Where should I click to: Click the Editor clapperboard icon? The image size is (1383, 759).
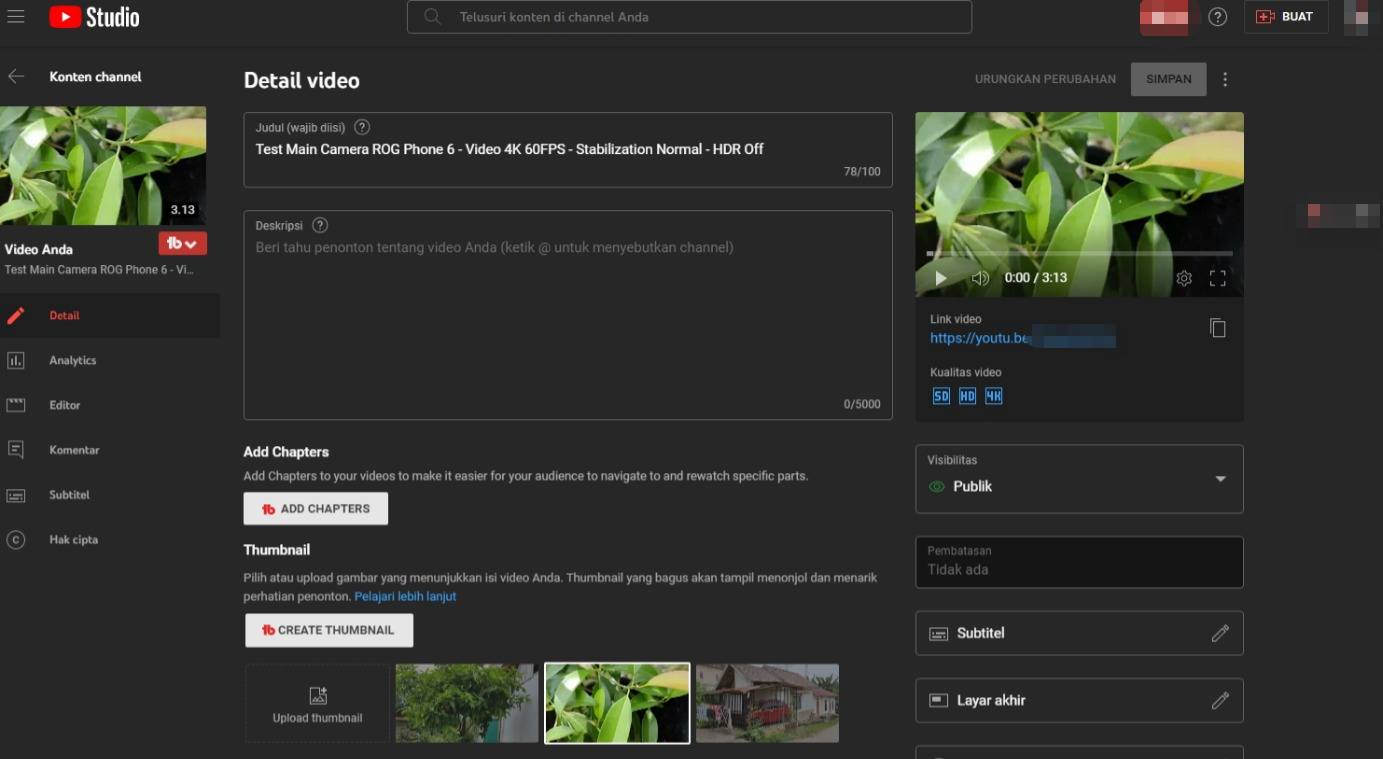tap(16, 405)
